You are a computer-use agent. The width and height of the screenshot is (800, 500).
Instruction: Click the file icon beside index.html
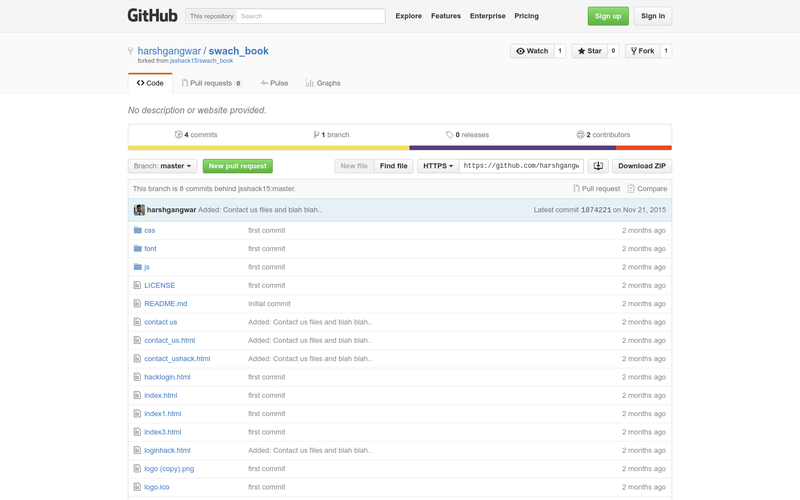click(137, 395)
